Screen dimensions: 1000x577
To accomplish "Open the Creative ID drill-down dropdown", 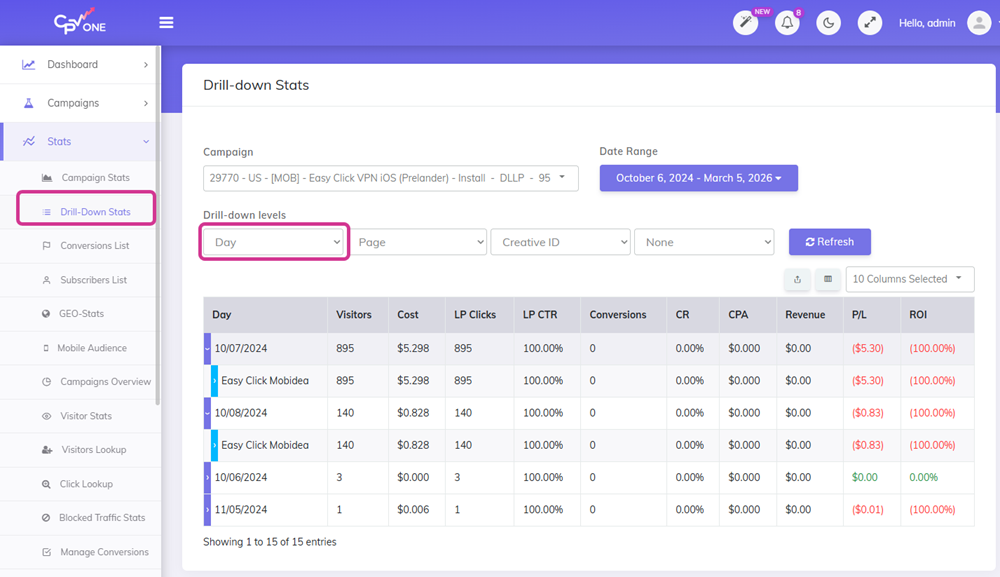I will coord(560,242).
